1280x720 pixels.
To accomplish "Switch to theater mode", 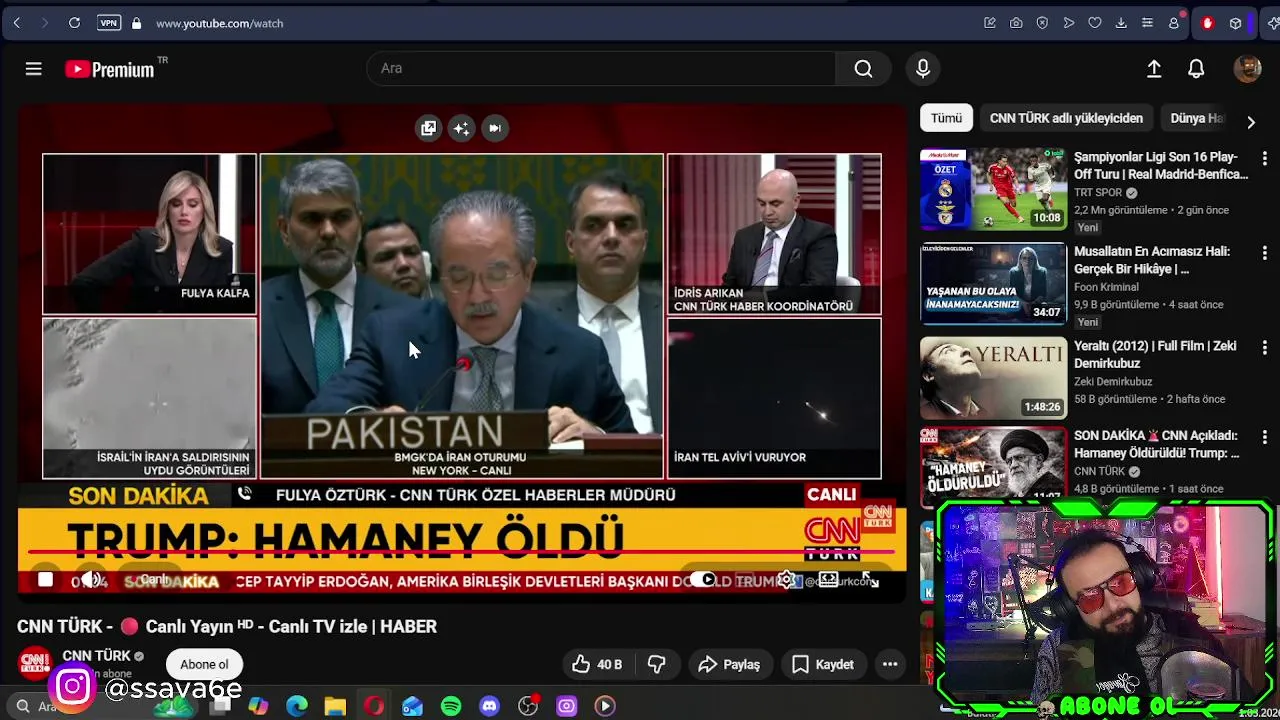I will coord(829,580).
